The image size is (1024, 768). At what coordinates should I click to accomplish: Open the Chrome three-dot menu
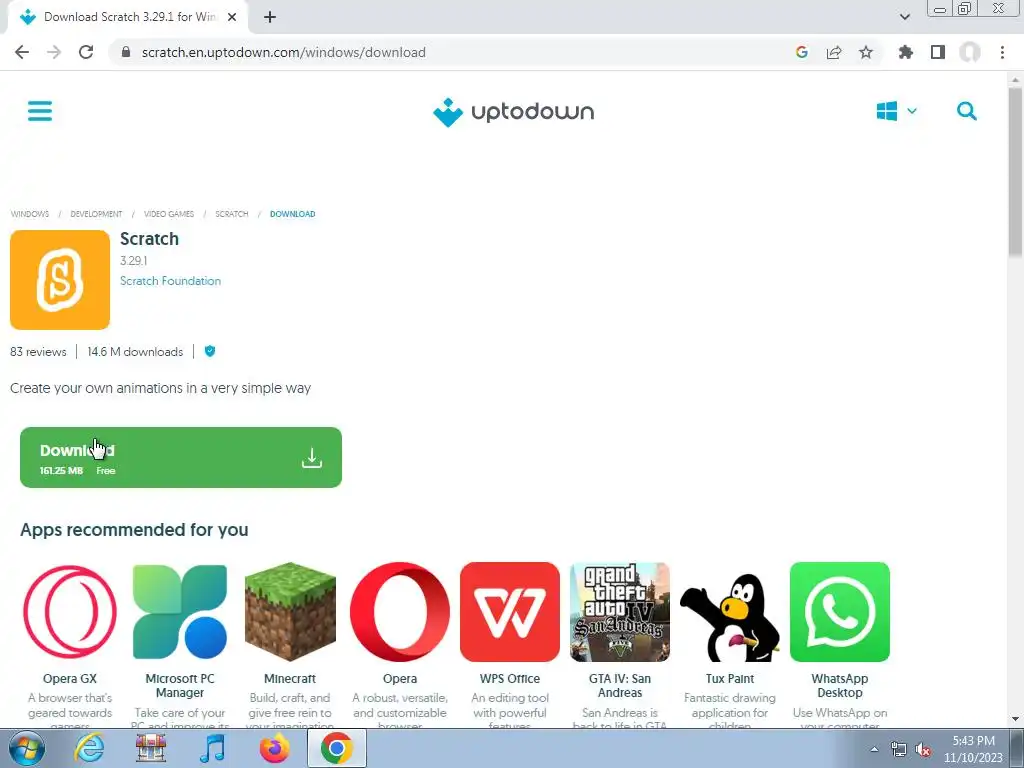coord(1002,52)
